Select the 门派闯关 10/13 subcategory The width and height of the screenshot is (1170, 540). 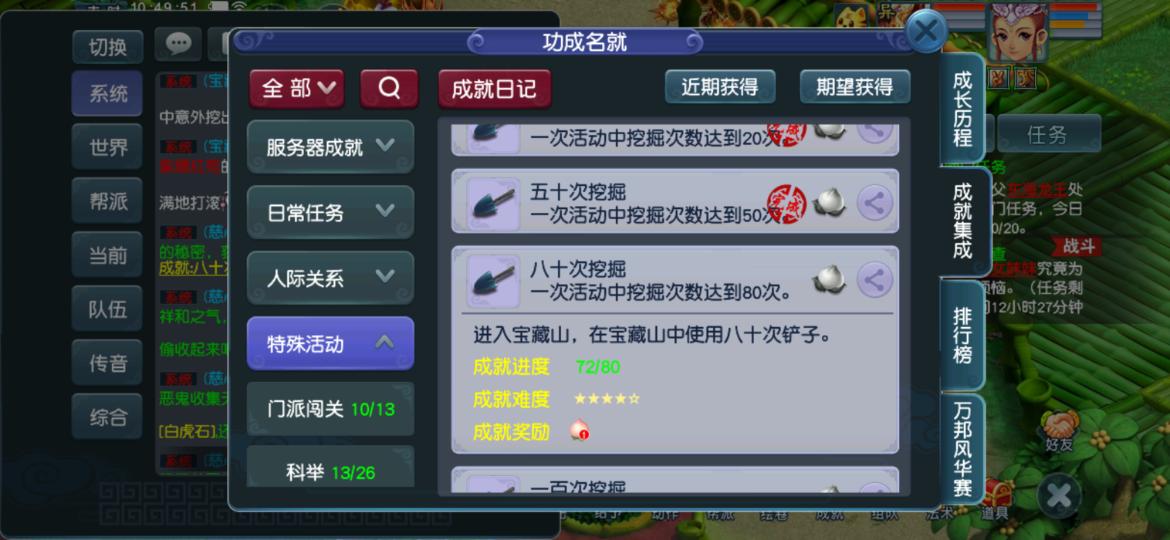[330, 409]
